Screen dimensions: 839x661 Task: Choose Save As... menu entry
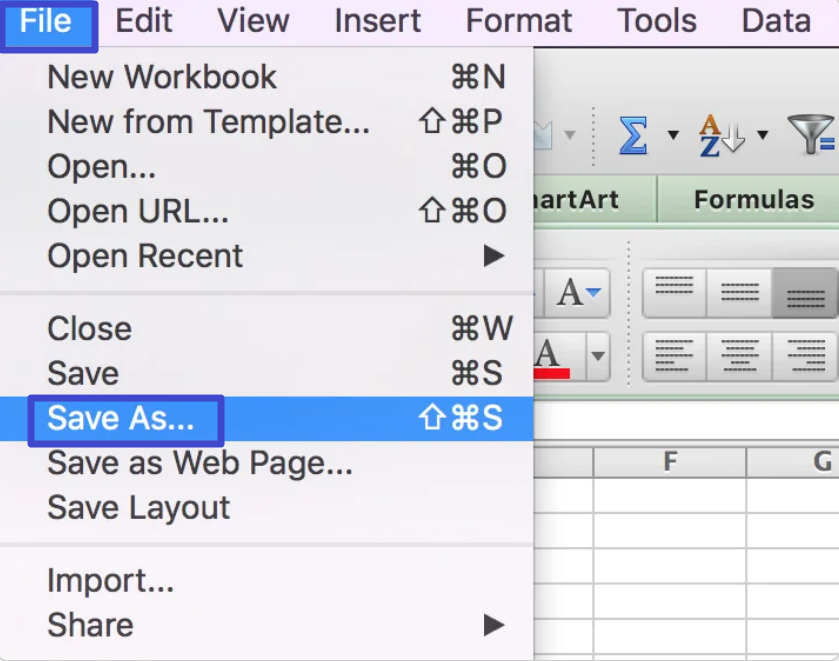pyautogui.click(x=266, y=419)
